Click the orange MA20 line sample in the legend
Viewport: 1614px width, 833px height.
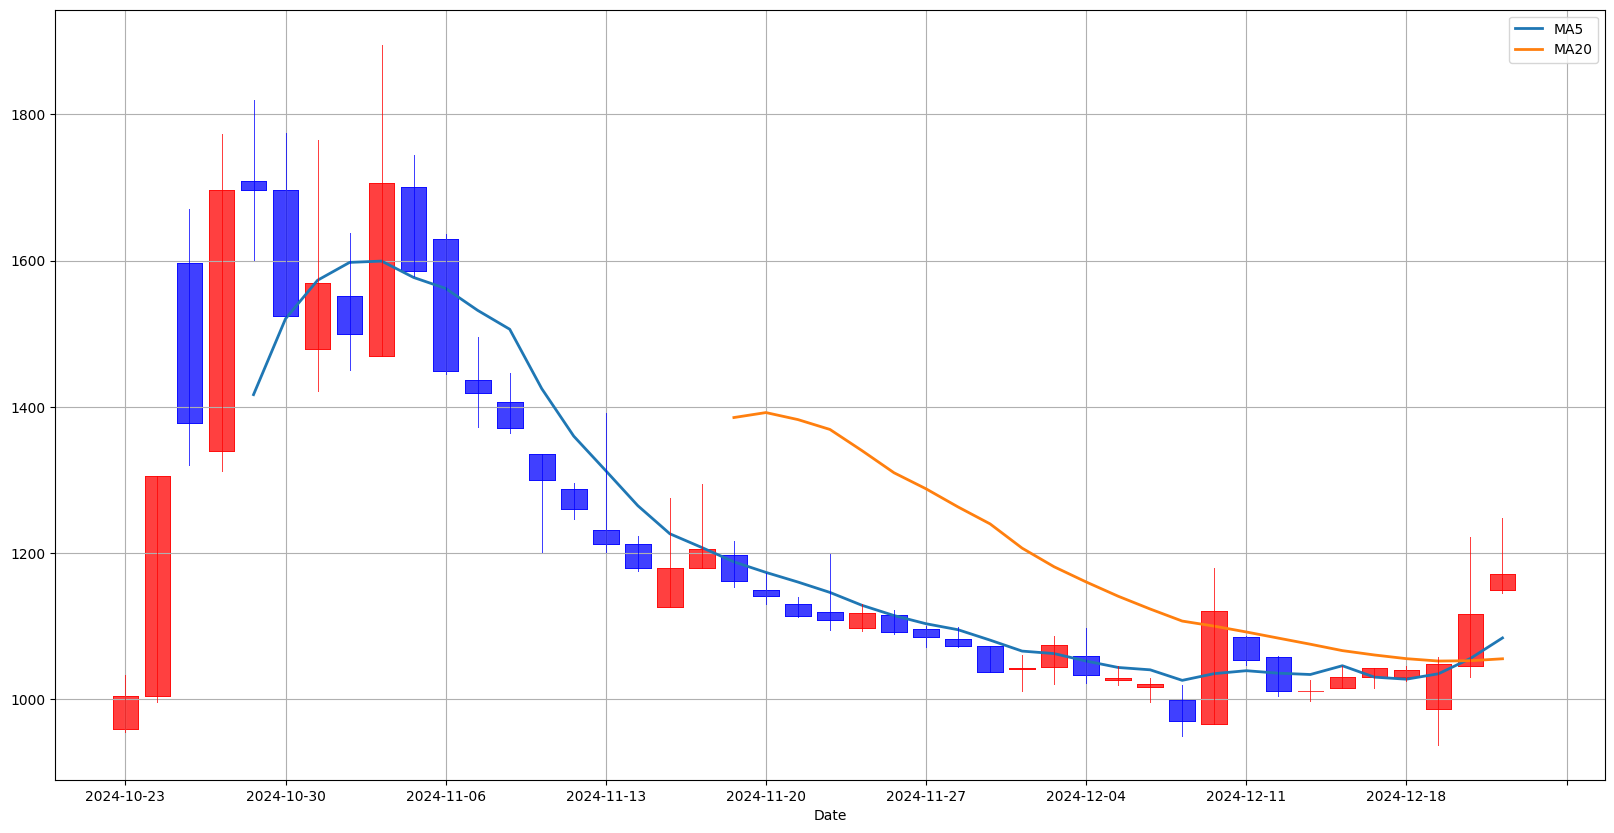click(x=1530, y=49)
